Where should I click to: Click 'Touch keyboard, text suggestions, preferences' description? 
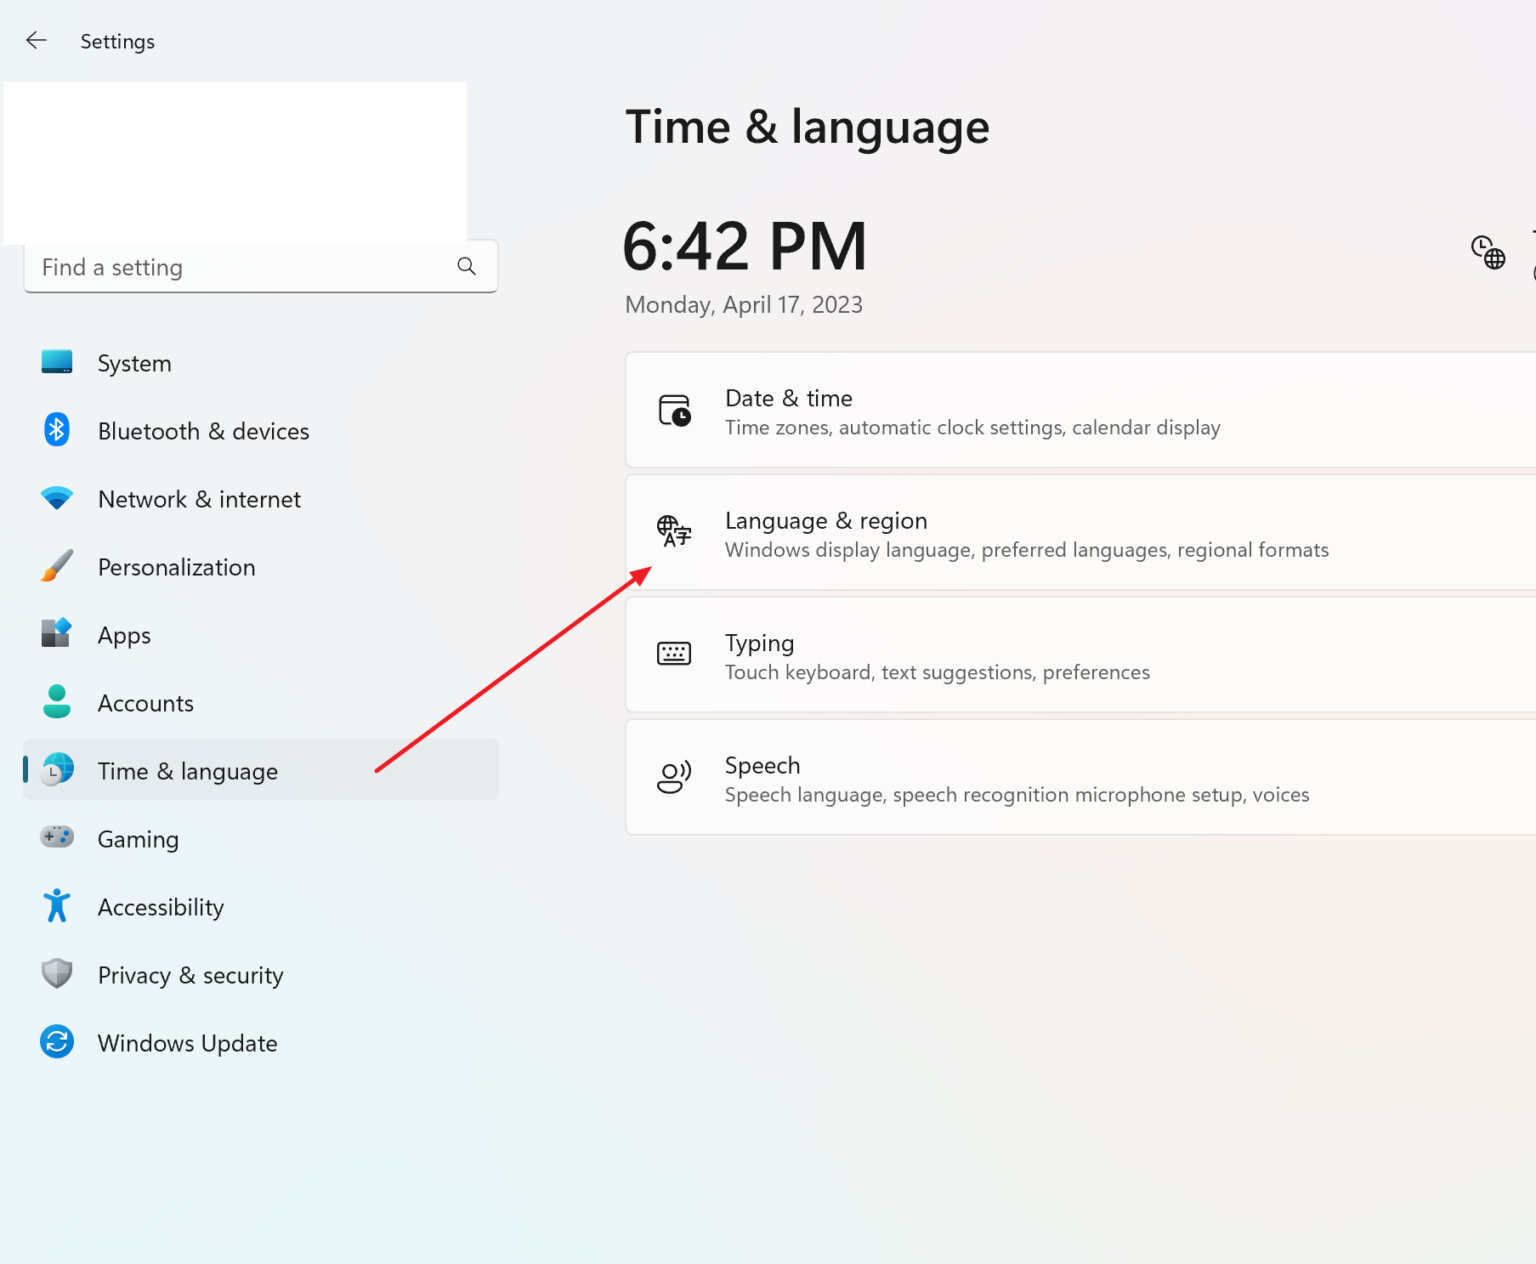pos(938,673)
